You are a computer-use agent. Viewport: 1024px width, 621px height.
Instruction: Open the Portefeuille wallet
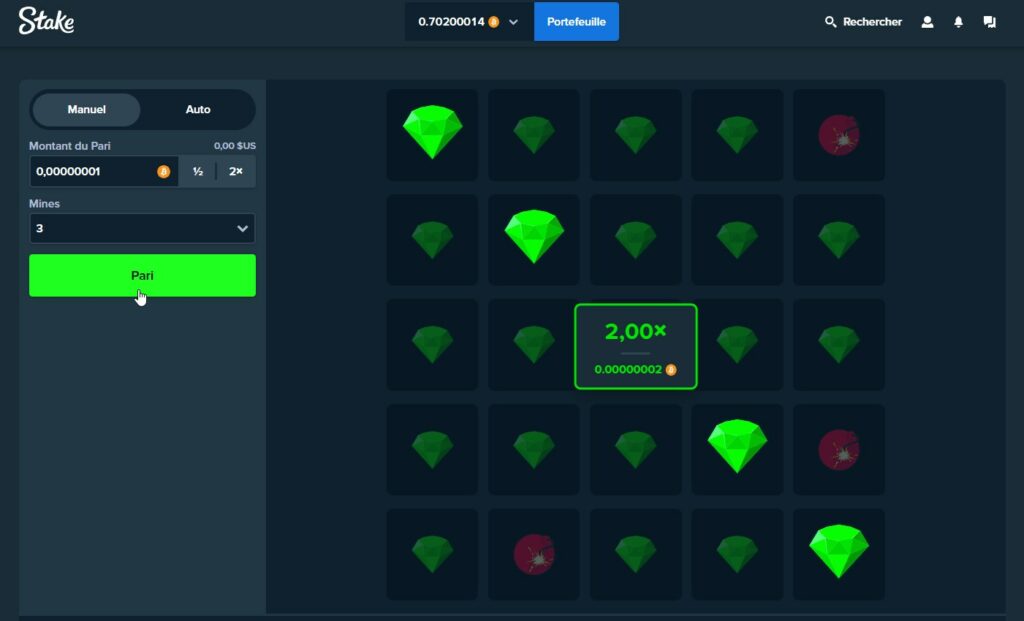[x=576, y=22]
